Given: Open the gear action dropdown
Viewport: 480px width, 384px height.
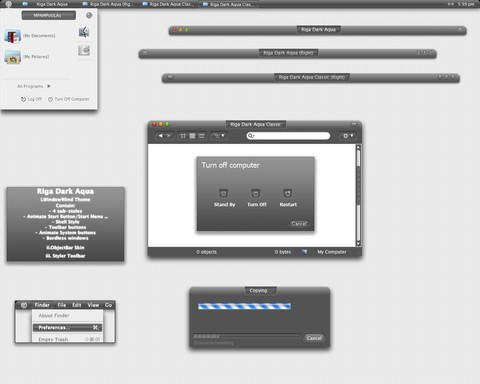Looking at the screenshot, I should coord(348,136).
